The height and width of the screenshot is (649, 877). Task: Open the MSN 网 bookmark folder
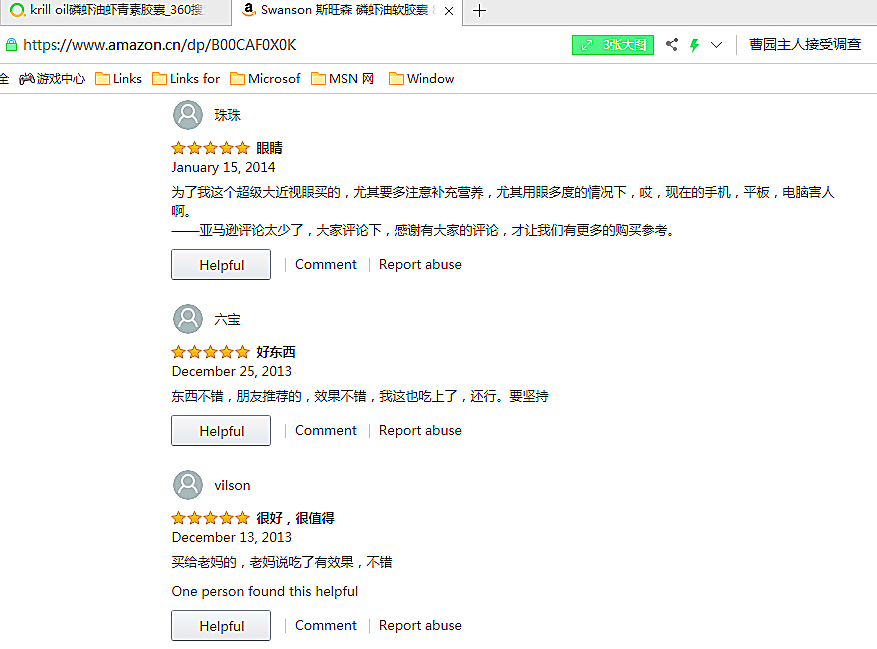coord(342,79)
